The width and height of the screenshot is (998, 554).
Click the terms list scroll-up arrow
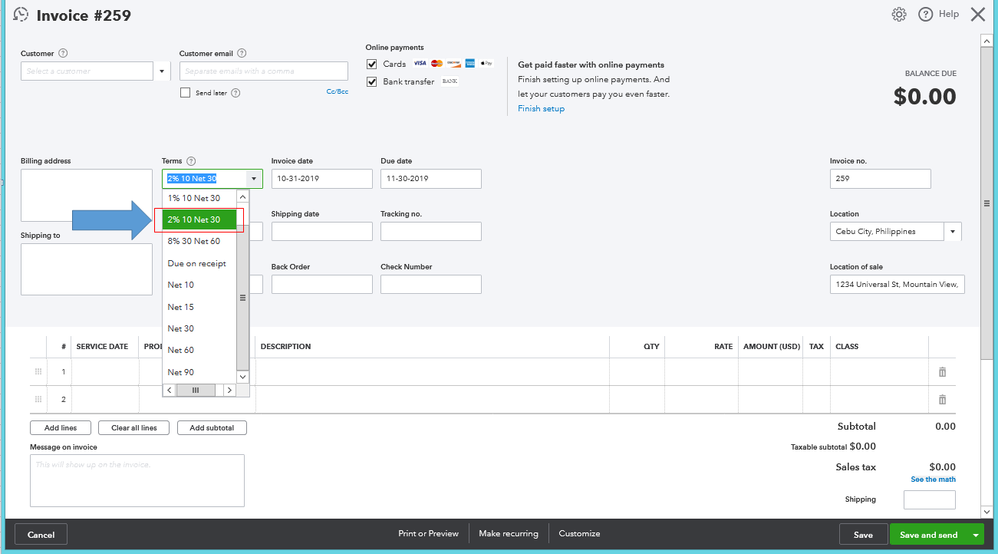click(242, 197)
